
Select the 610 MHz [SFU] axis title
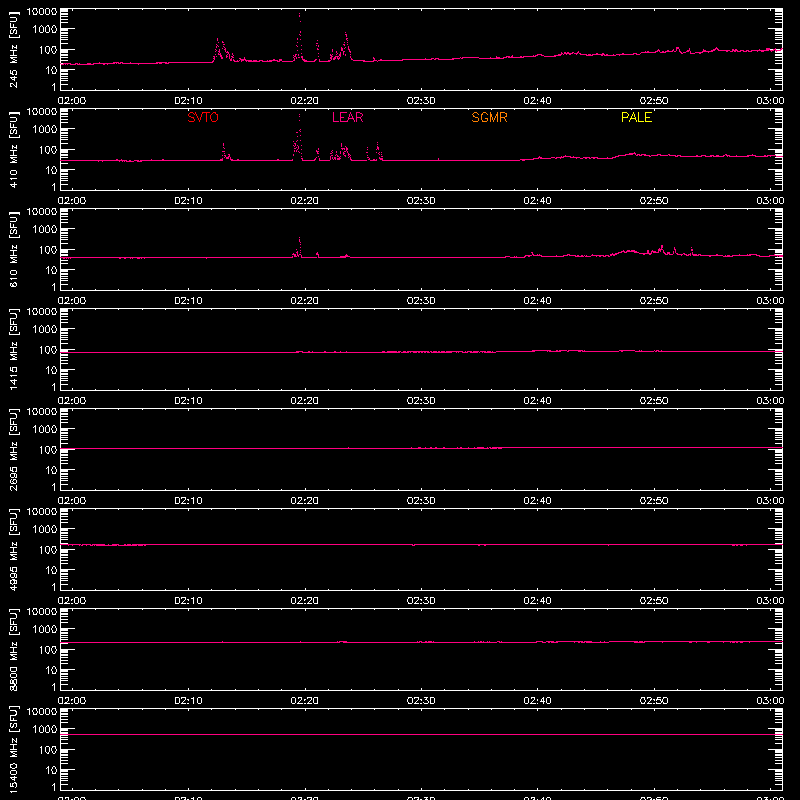tap(13, 249)
